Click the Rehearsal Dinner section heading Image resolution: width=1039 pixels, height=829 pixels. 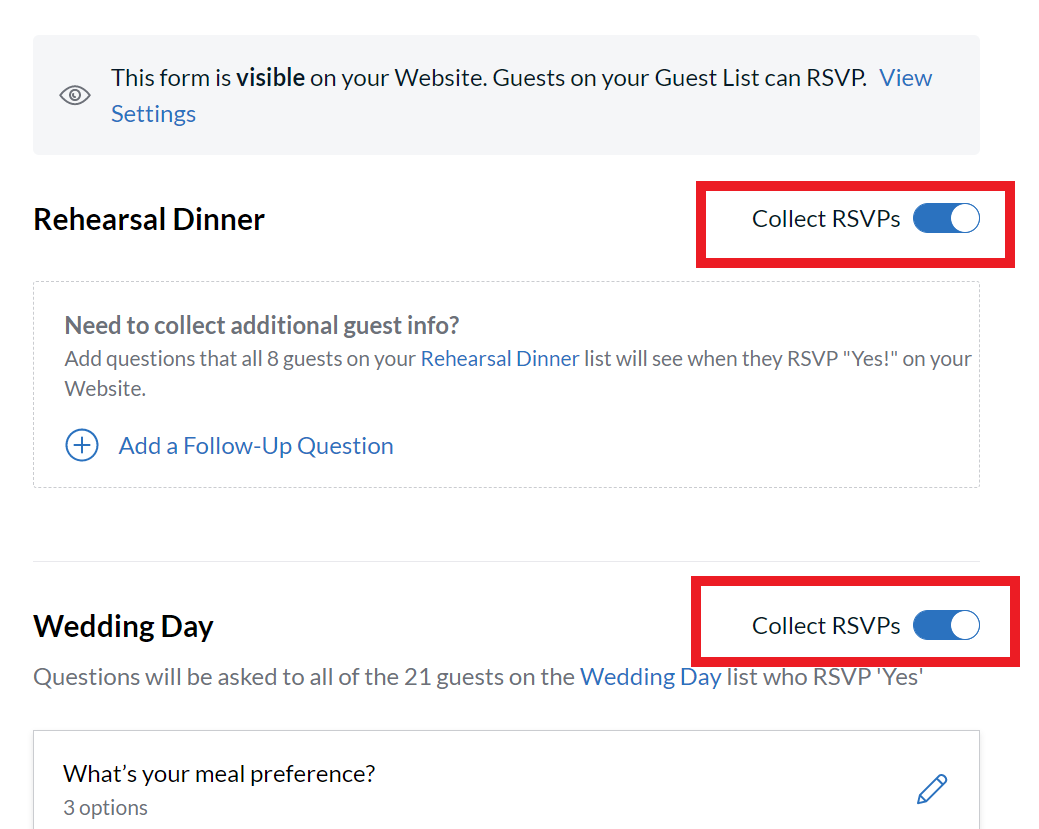[x=149, y=219]
